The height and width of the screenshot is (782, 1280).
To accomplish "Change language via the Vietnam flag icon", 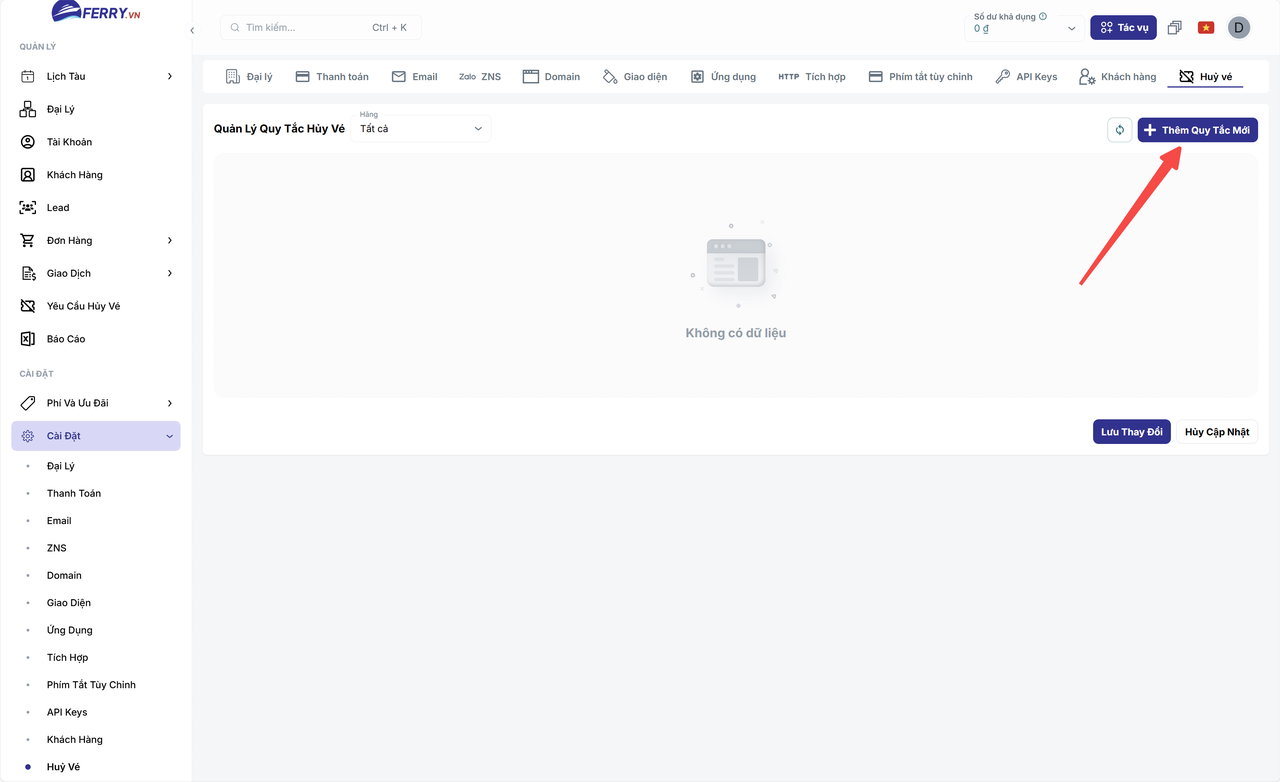I will [x=1206, y=28].
